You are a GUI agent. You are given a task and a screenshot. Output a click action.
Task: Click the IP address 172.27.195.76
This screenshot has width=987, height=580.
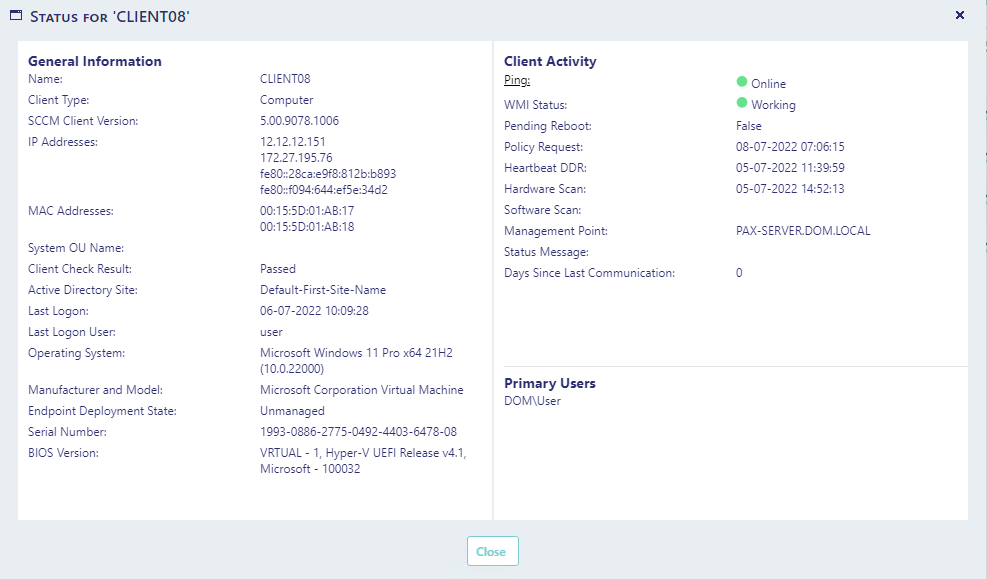coord(296,158)
